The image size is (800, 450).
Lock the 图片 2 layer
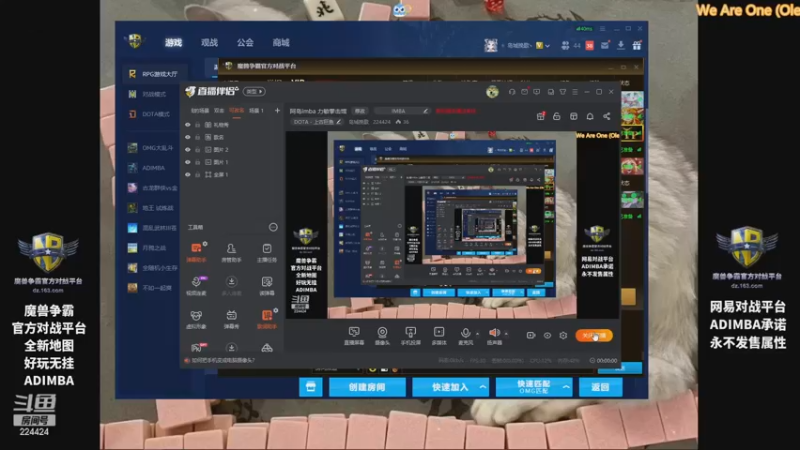(x=198, y=149)
